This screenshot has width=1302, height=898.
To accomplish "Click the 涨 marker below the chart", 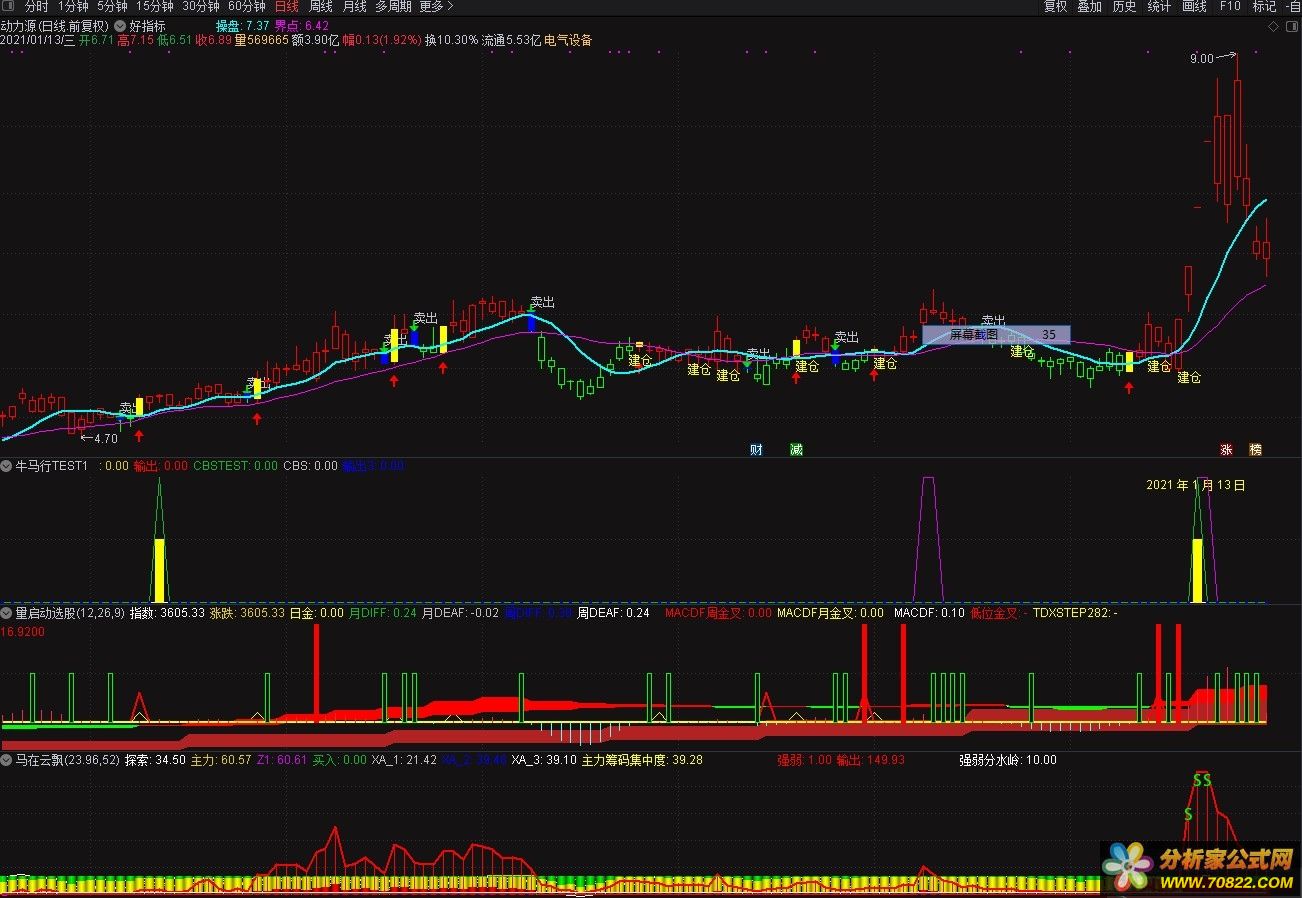I will [1226, 450].
